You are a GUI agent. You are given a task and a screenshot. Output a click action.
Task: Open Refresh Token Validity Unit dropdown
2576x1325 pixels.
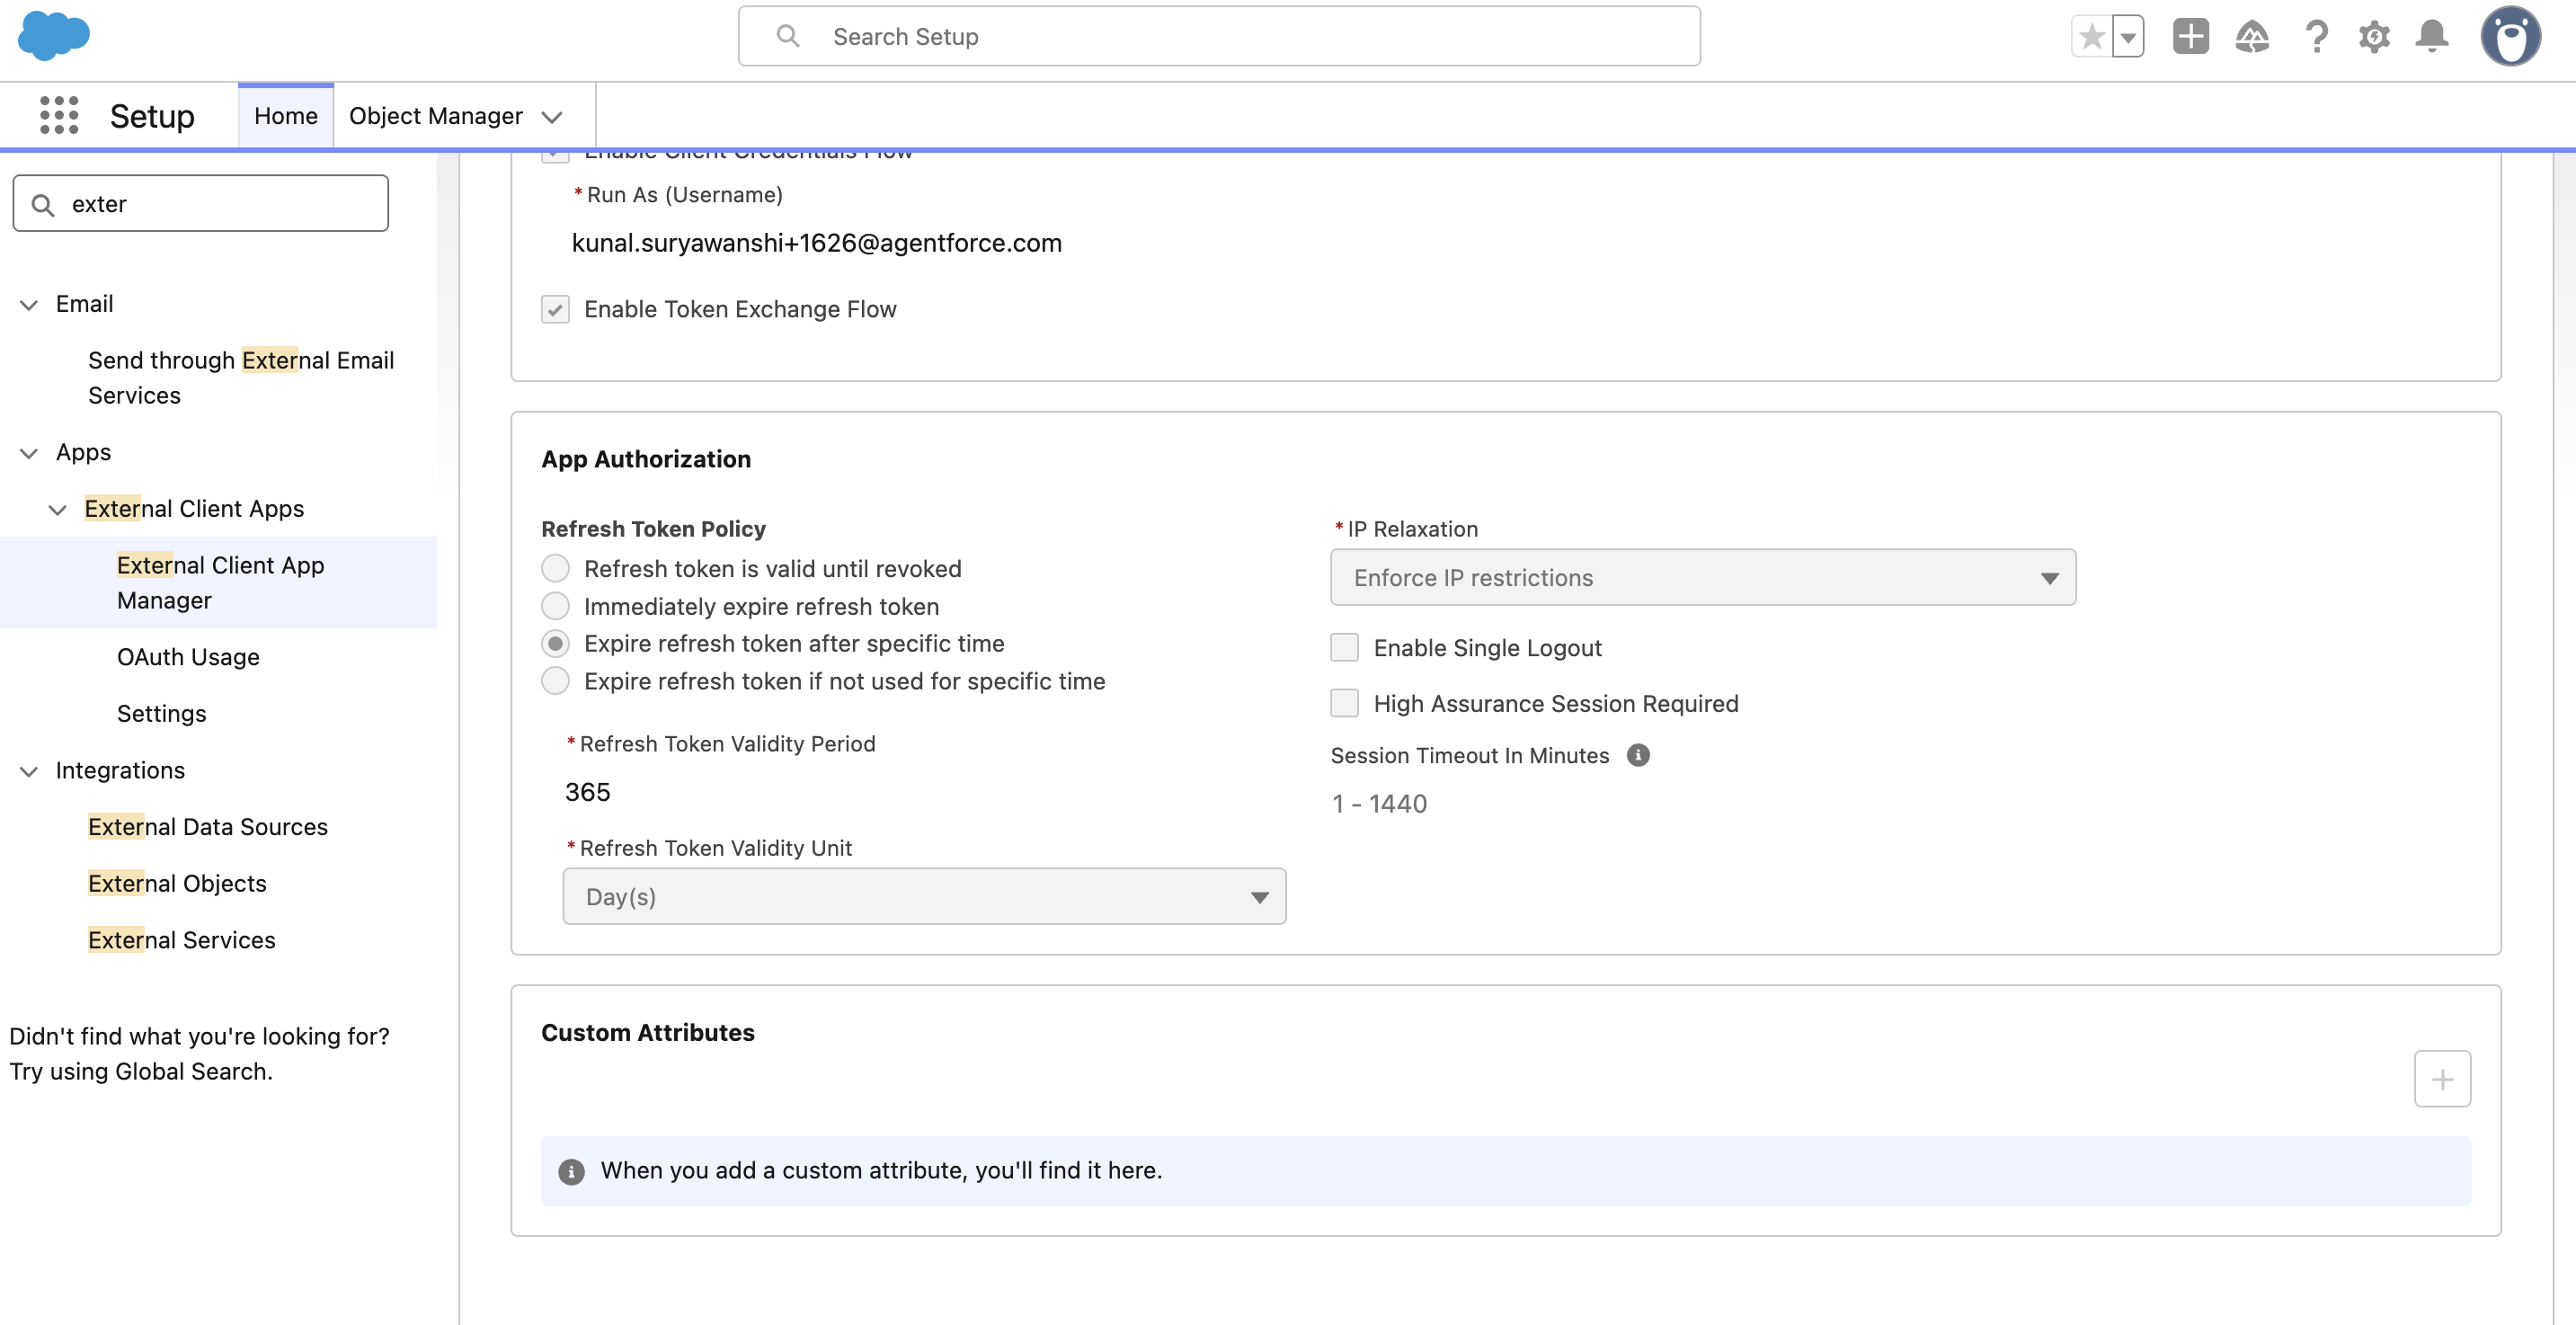tap(923, 897)
